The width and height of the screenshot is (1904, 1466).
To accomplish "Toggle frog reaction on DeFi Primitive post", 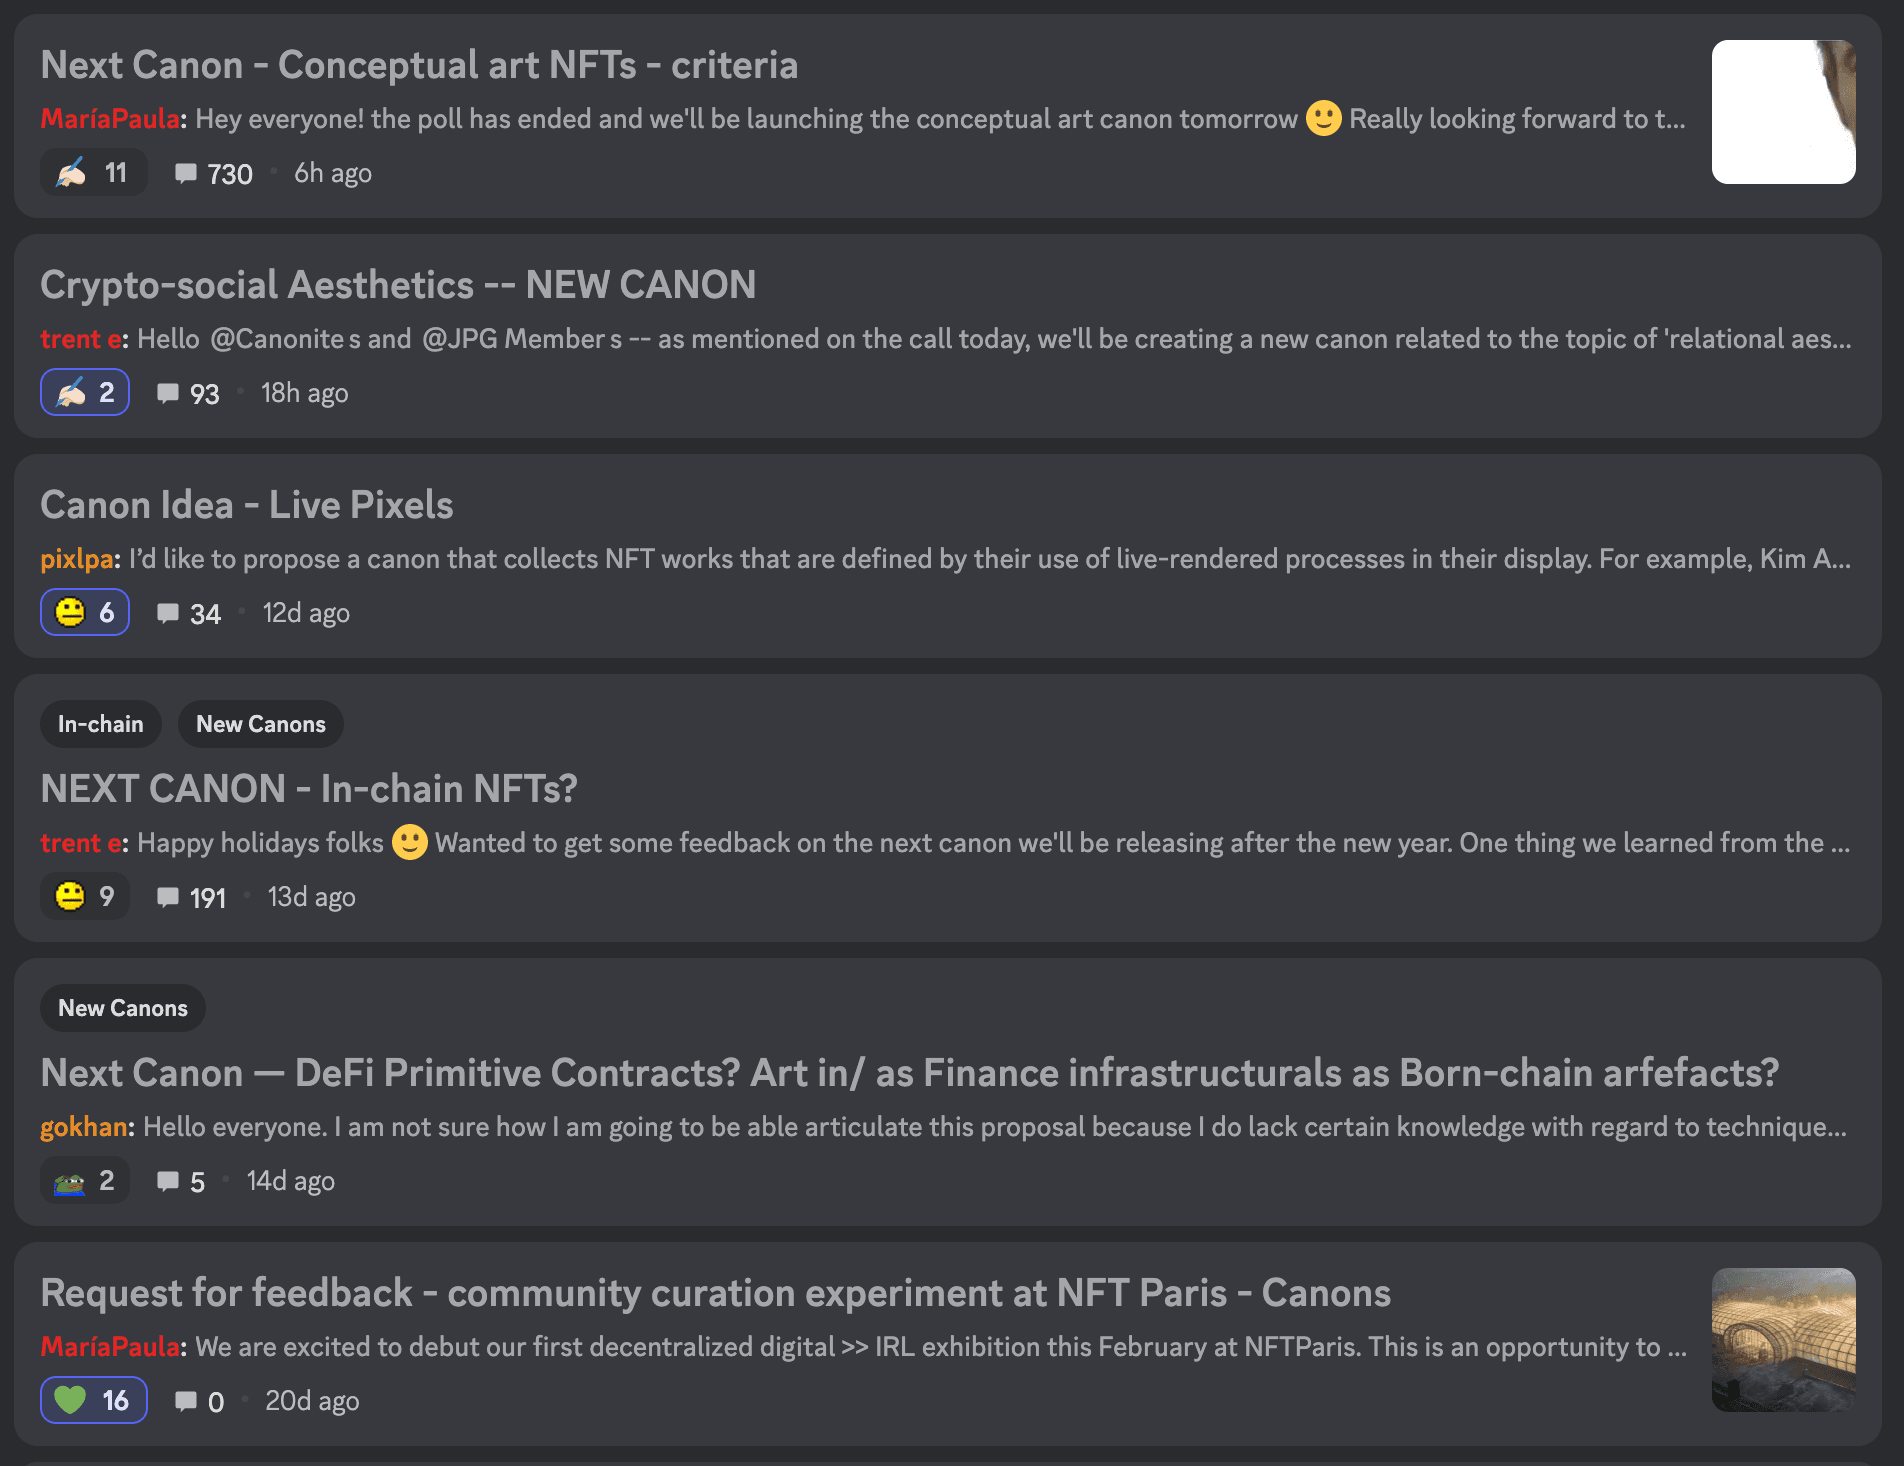I will (85, 1181).
